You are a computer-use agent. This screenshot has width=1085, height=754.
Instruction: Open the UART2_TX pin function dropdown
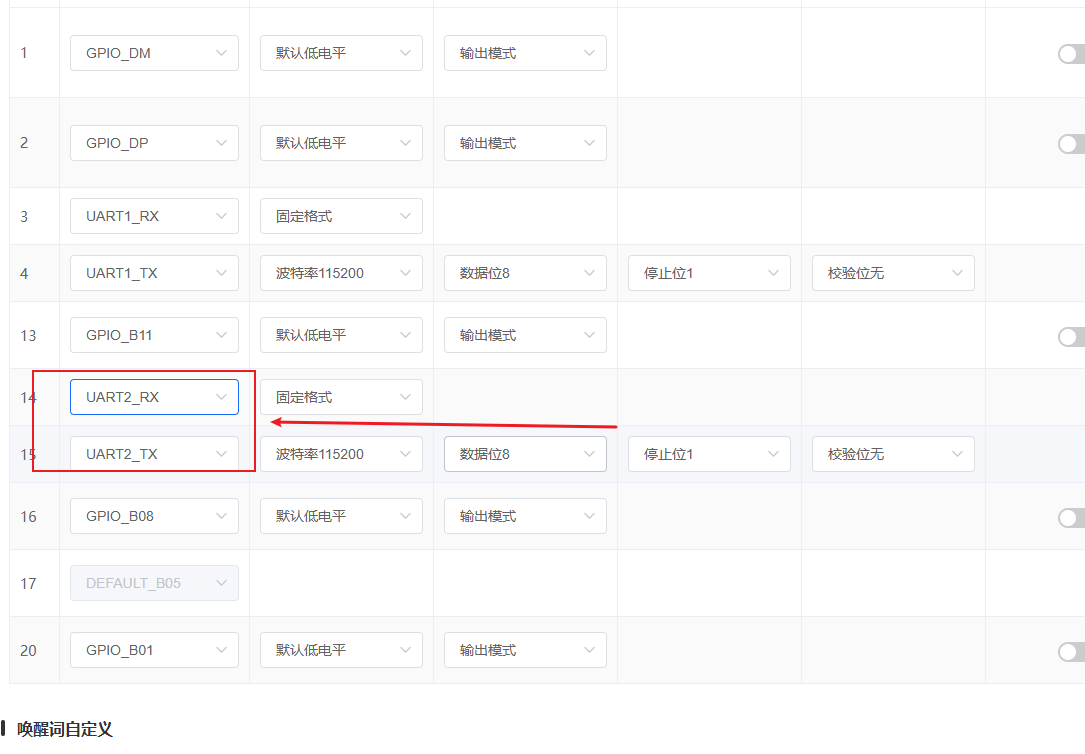pos(153,453)
